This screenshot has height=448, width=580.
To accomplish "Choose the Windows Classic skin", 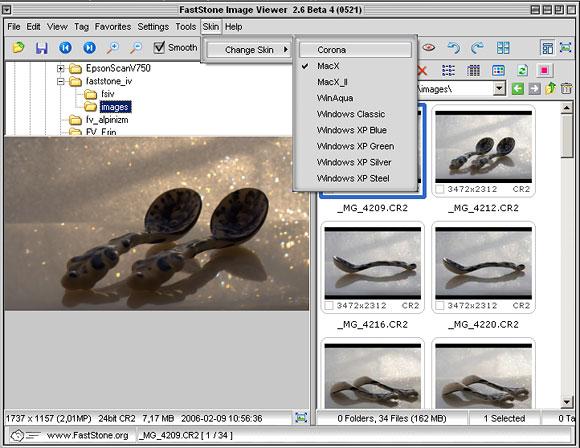I will (x=355, y=114).
